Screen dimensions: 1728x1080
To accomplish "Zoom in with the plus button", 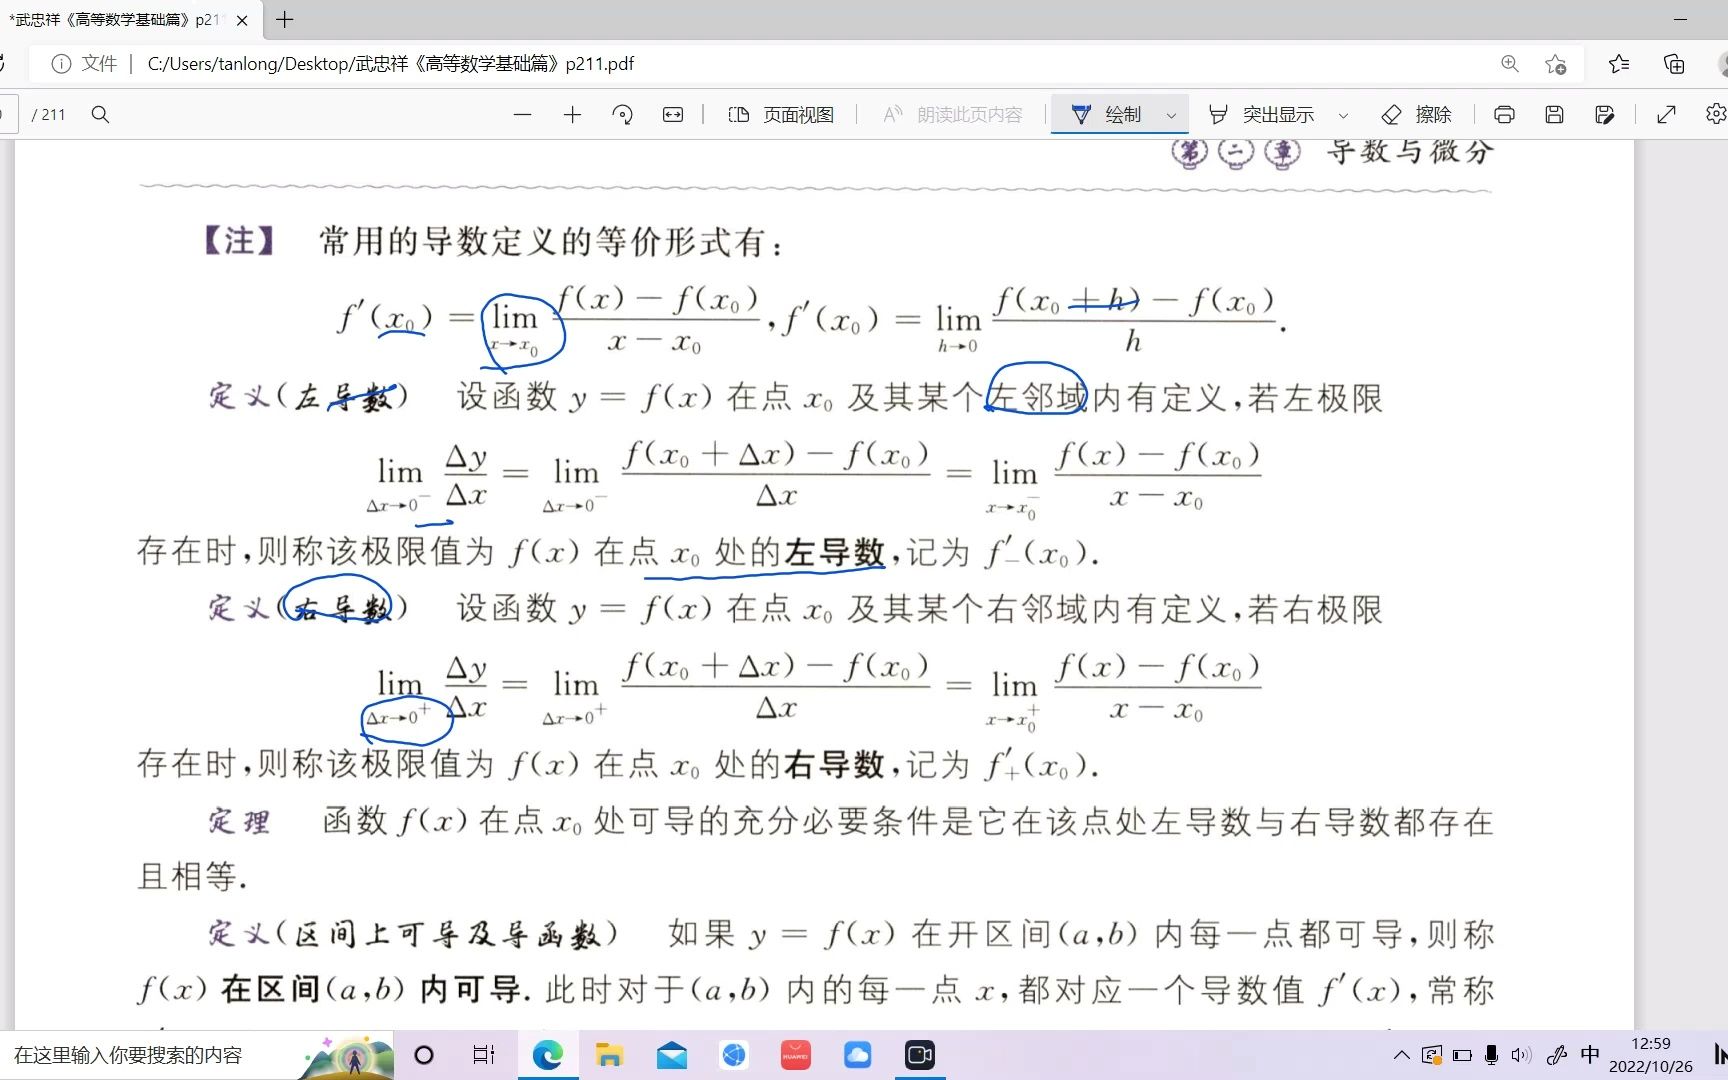I will click(x=572, y=114).
